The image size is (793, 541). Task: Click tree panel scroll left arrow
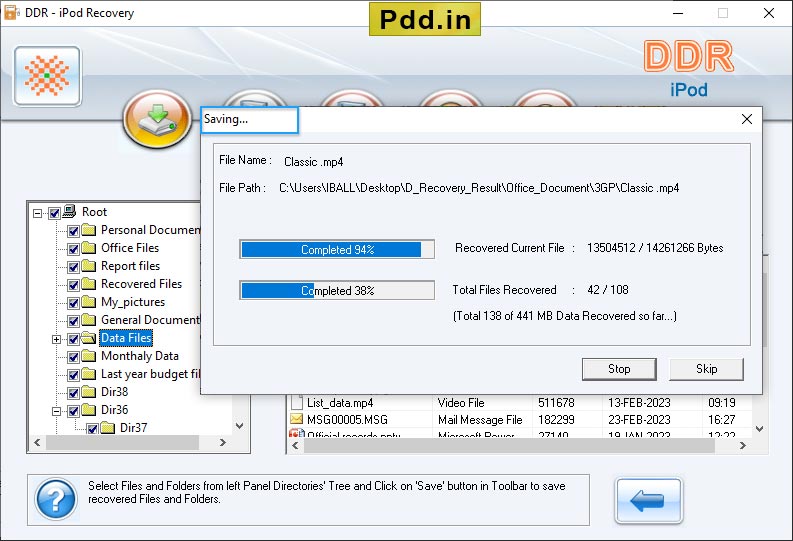pos(37,442)
